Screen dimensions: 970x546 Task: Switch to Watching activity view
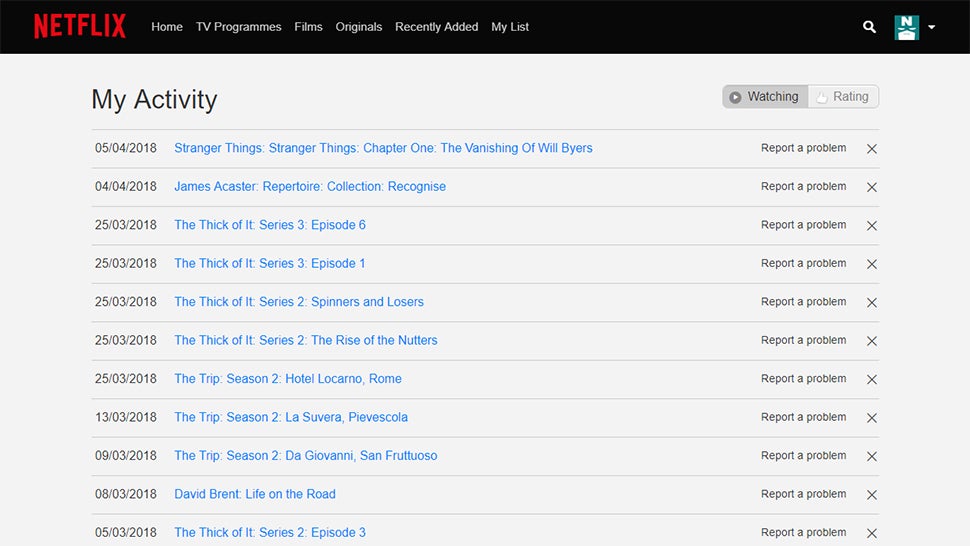pyautogui.click(x=765, y=96)
